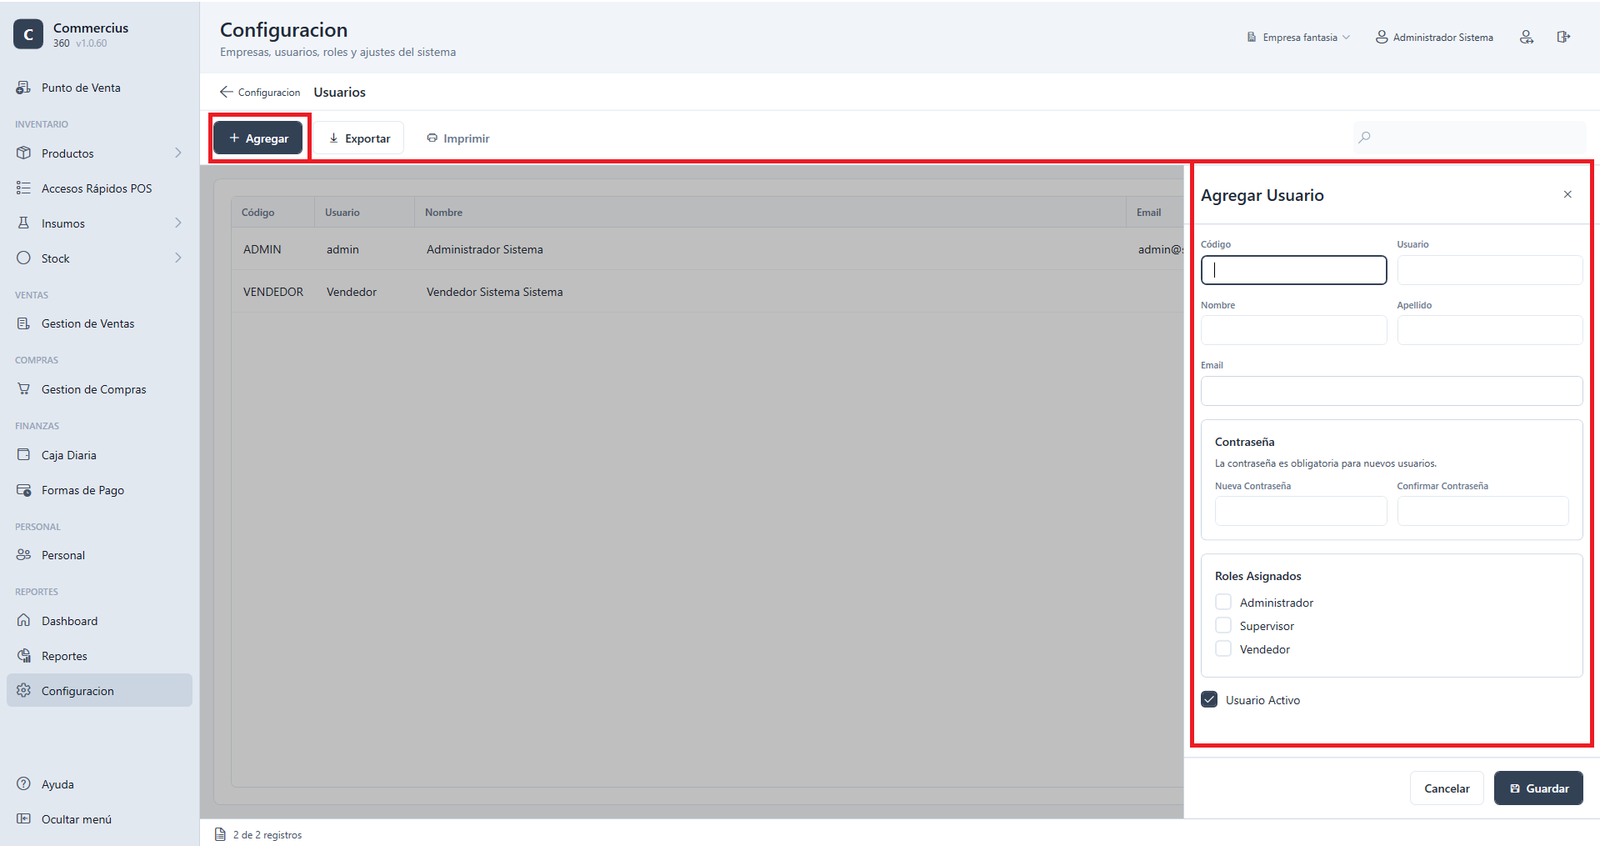The image size is (1600, 846).
Task: Click the search magnifier icon
Action: click(x=1365, y=137)
